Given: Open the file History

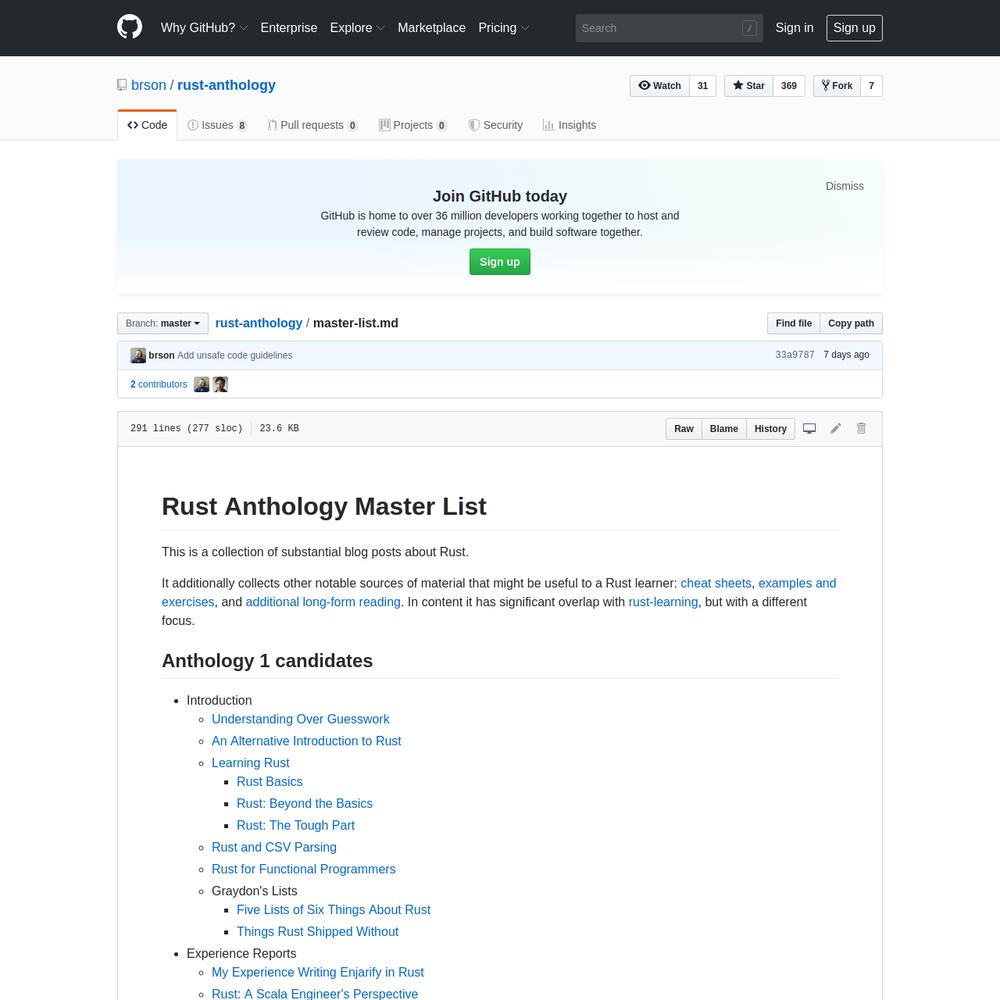Looking at the screenshot, I should pos(770,429).
